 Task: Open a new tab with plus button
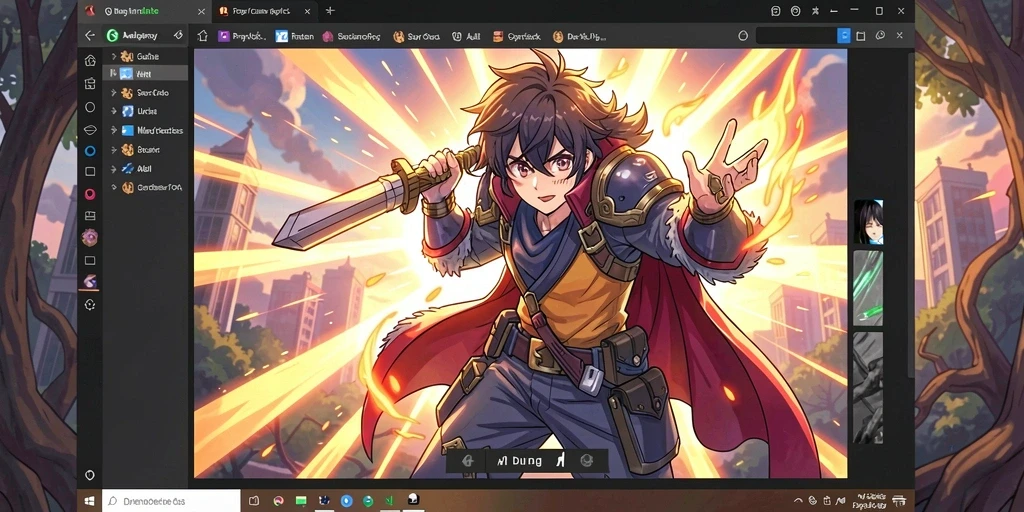(330, 11)
